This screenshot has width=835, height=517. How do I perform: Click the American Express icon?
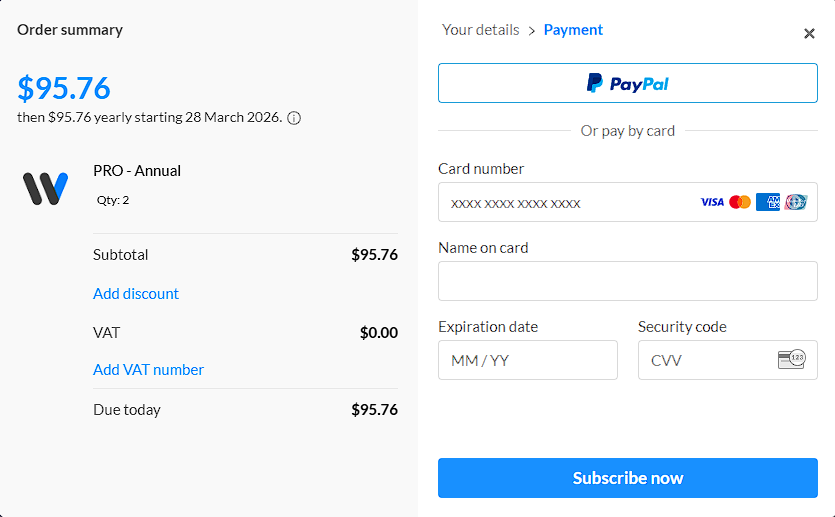(768, 202)
